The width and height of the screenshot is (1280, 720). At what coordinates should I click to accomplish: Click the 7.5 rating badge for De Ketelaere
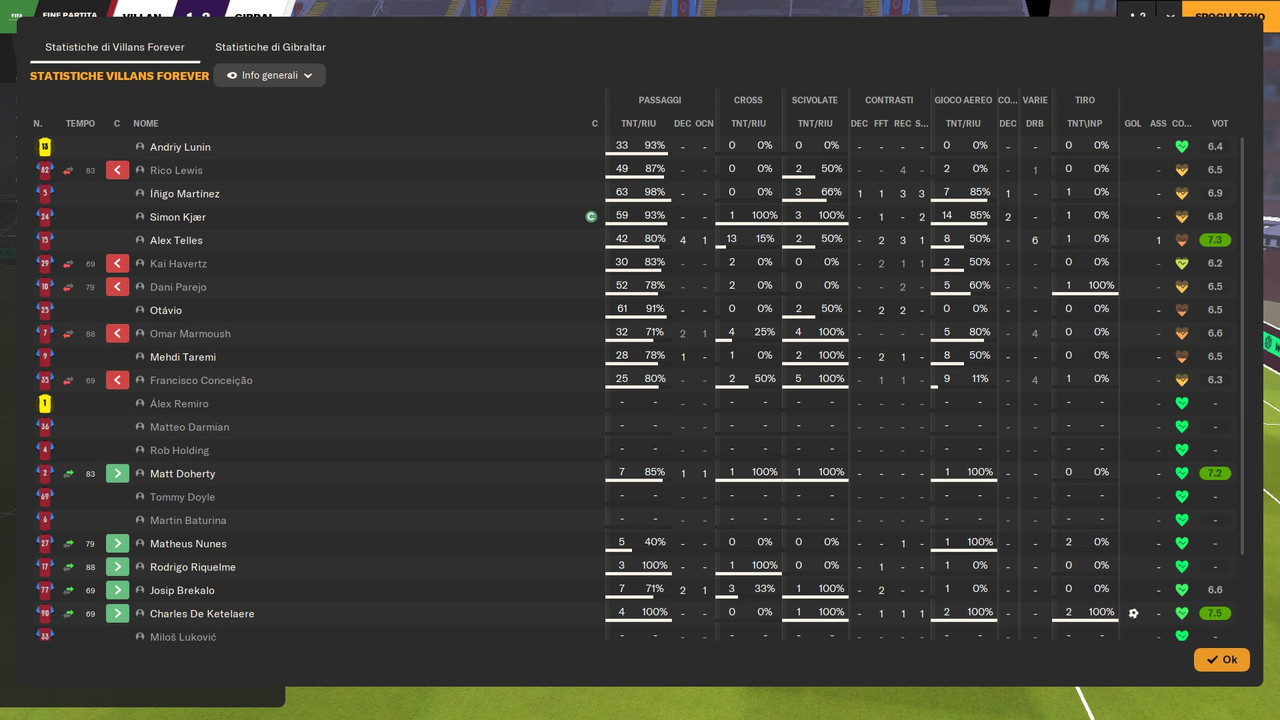coord(1215,613)
